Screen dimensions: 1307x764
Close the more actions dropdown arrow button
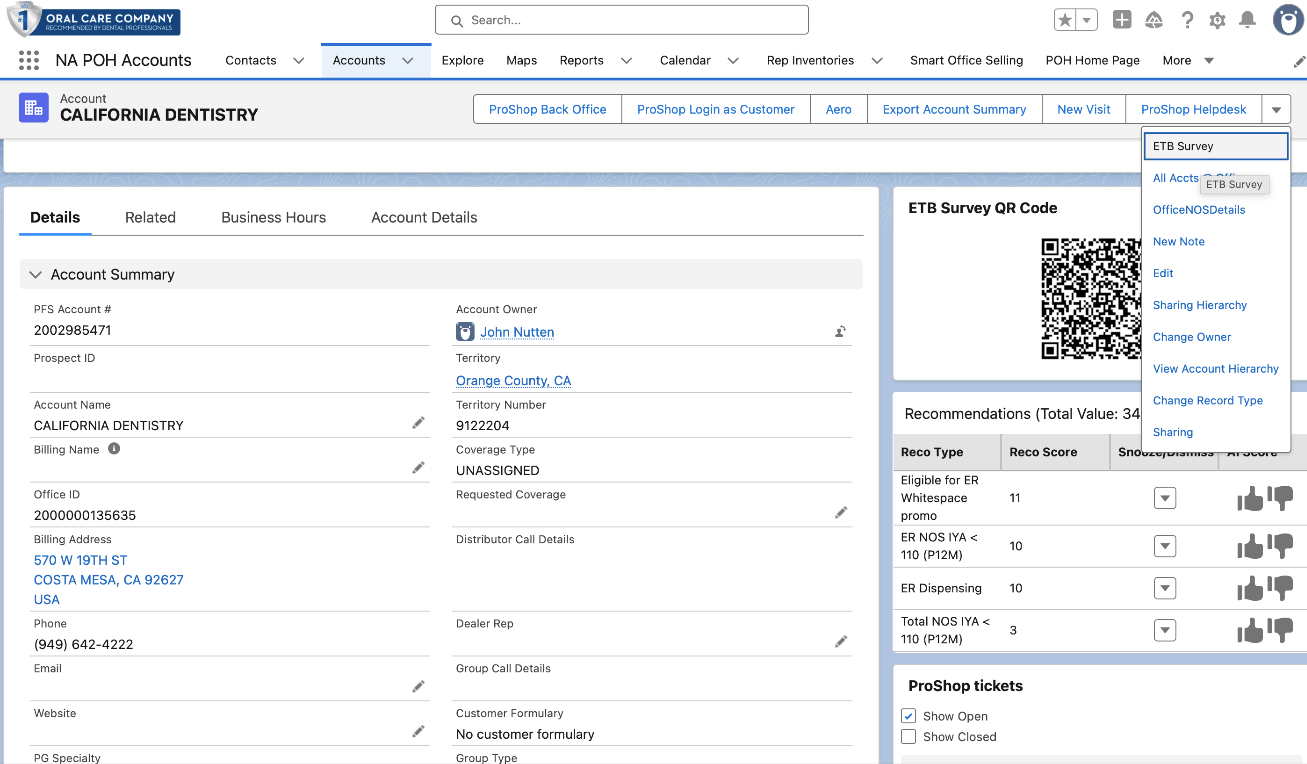[1277, 110]
